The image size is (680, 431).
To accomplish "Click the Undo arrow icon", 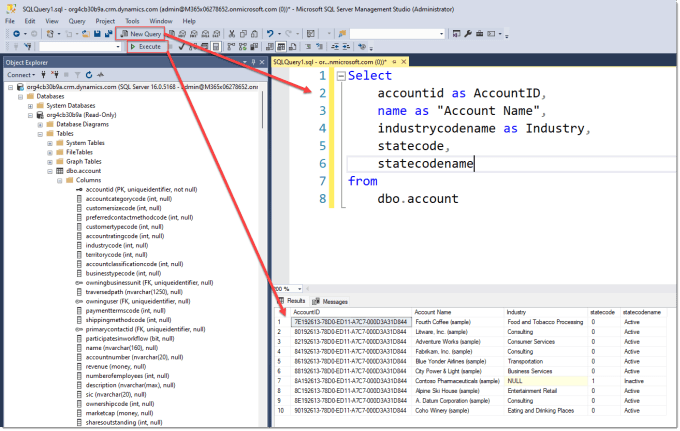I will coord(270,33).
